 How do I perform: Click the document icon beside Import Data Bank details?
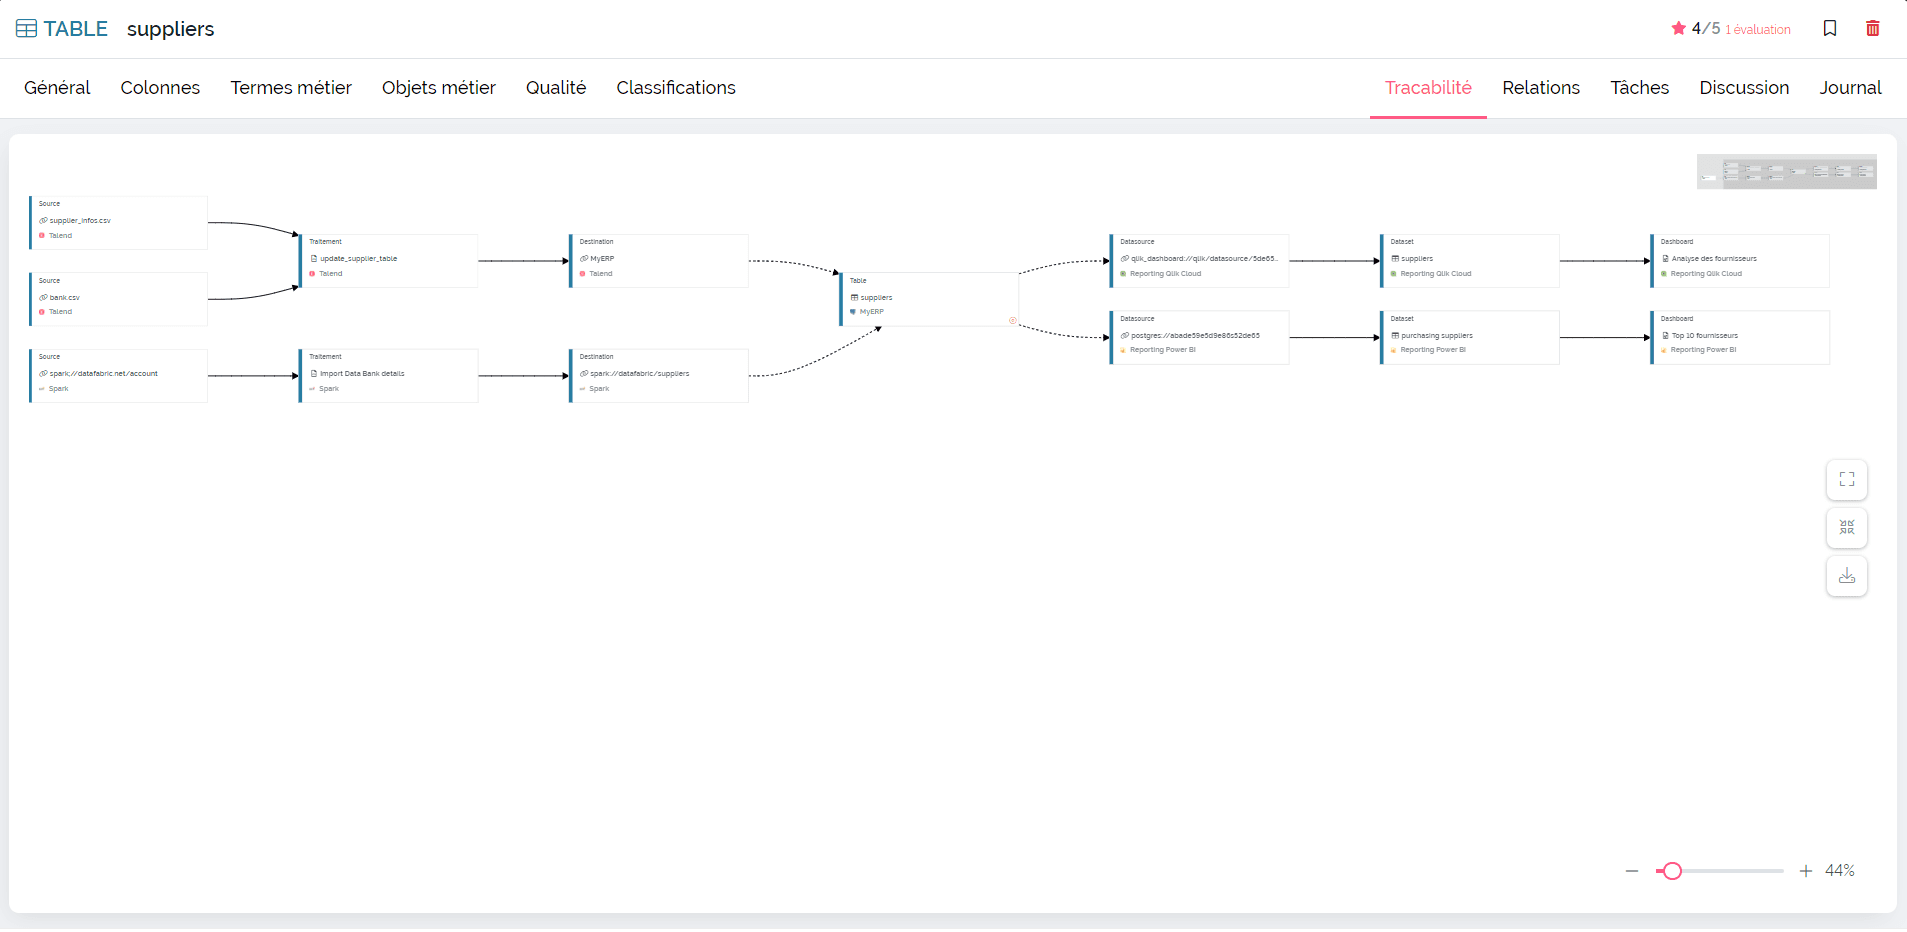314,374
